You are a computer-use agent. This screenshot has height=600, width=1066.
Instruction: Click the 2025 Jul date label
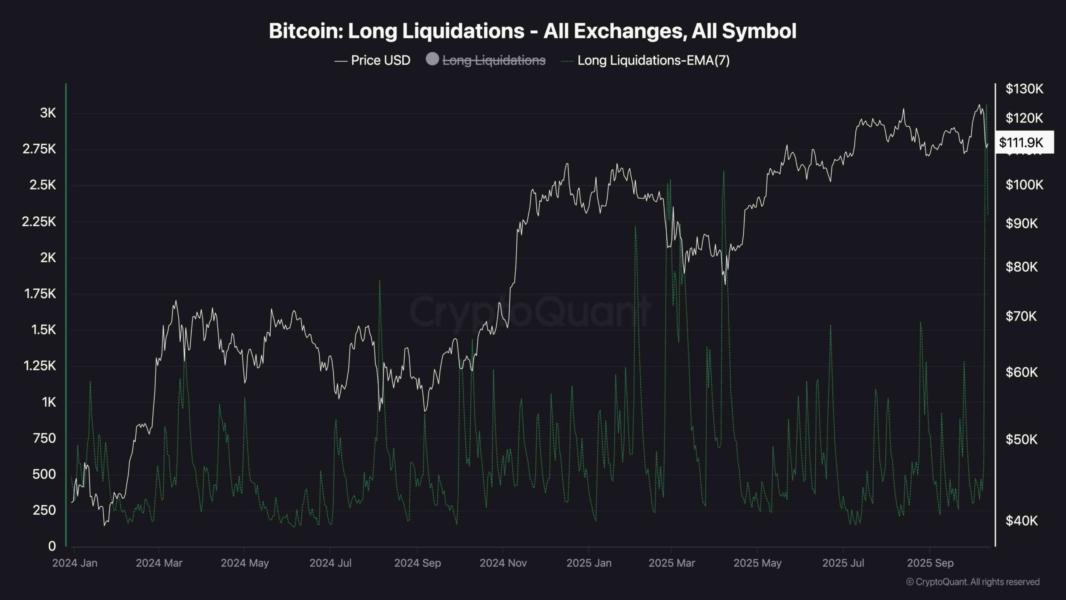point(842,563)
